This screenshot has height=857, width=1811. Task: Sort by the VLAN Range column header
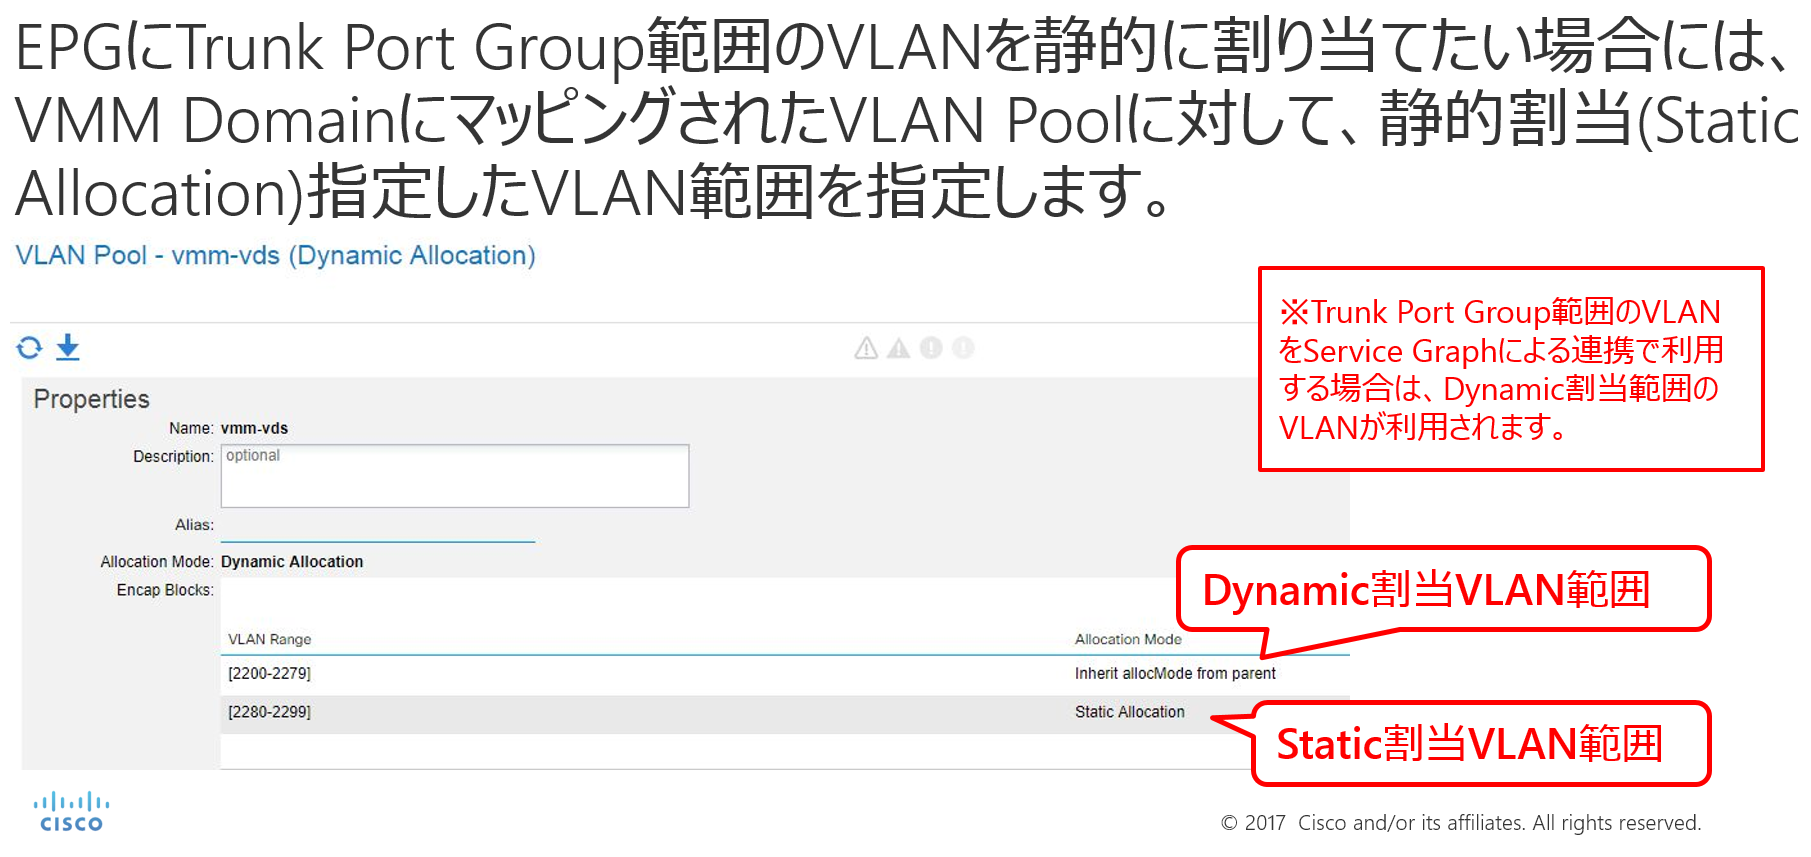(270, 639)
